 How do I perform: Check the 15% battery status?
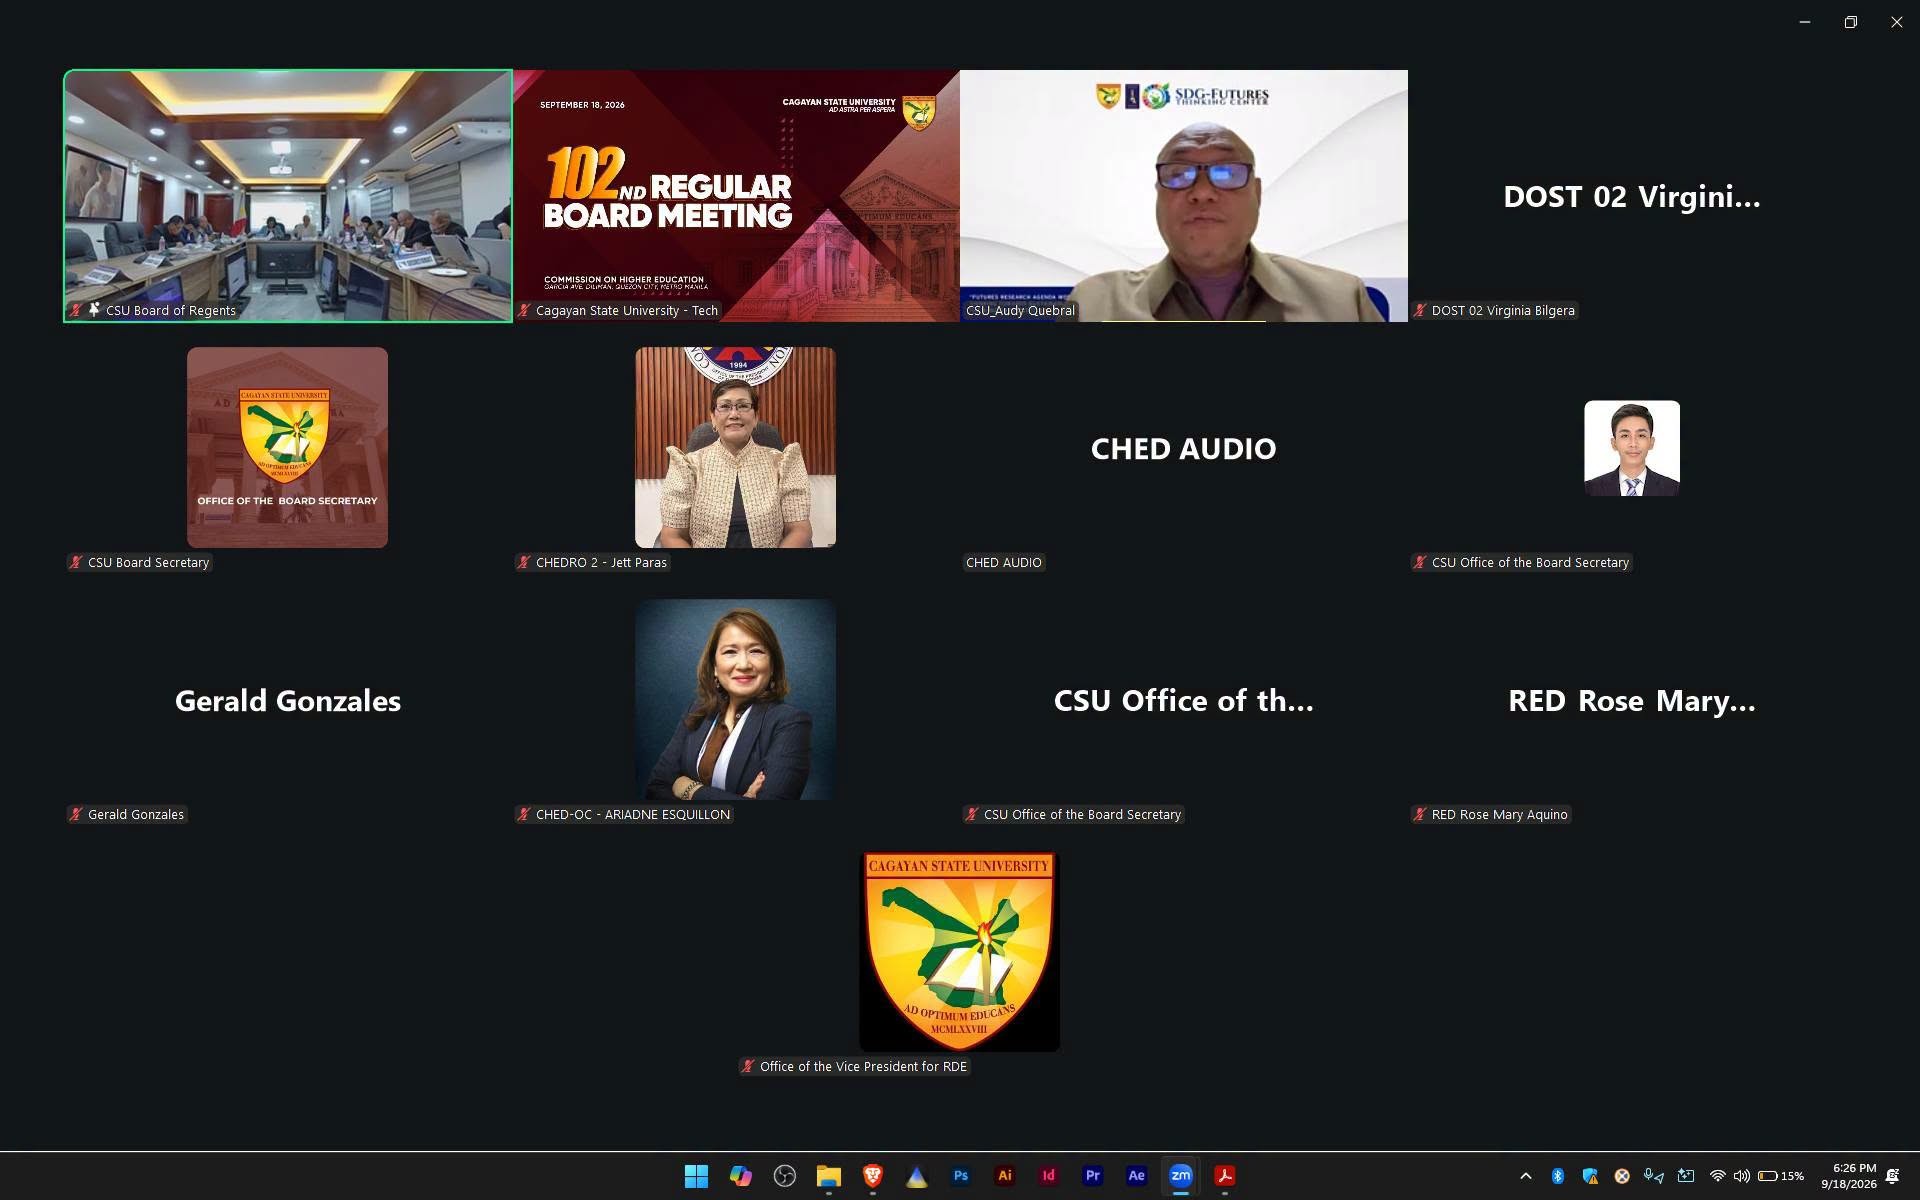(1781, 1176)
